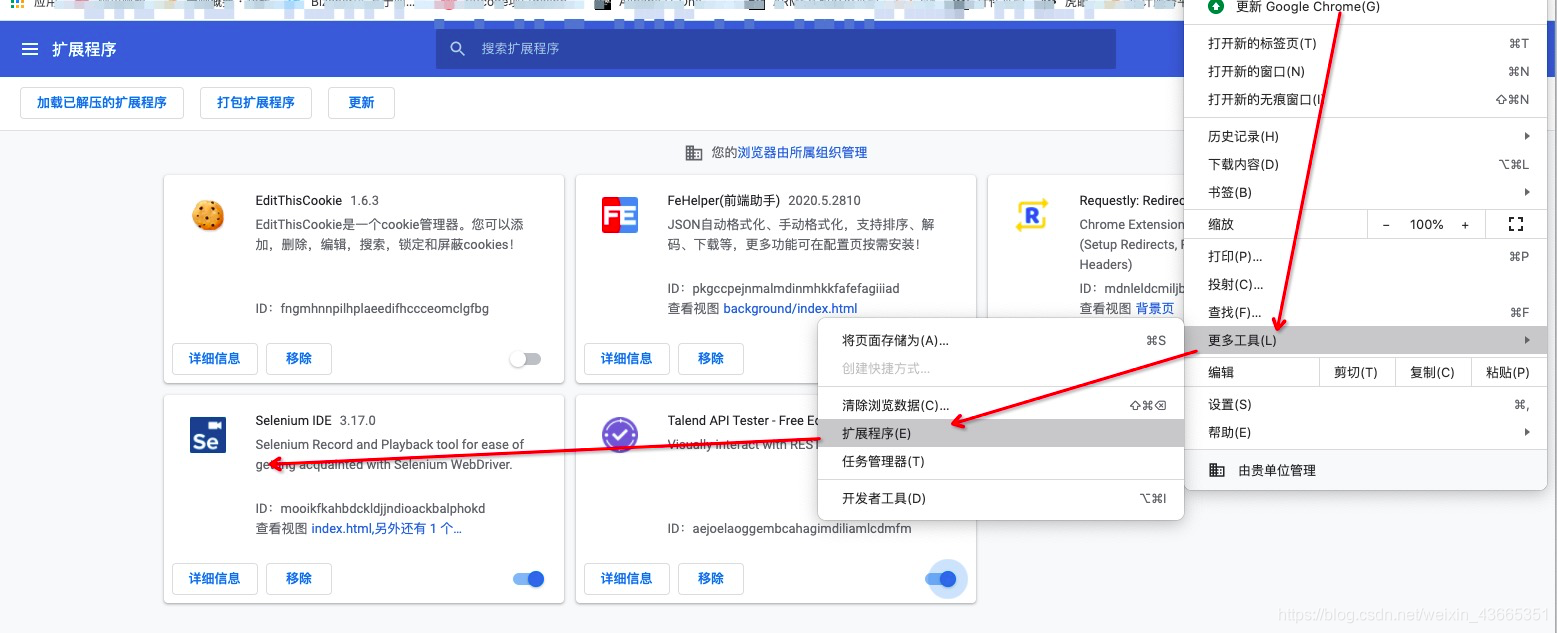
Task: Select 打开新的标签页(T) menu item
Action: coord(1366,43)
